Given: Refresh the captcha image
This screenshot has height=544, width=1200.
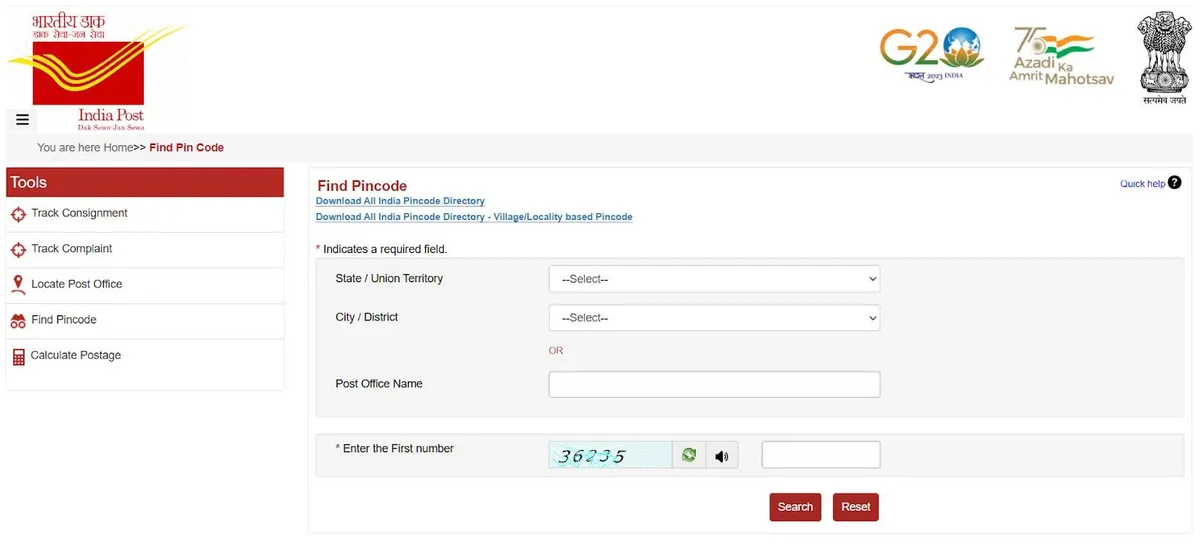Looking at the screenshot, I should (688, 455).
